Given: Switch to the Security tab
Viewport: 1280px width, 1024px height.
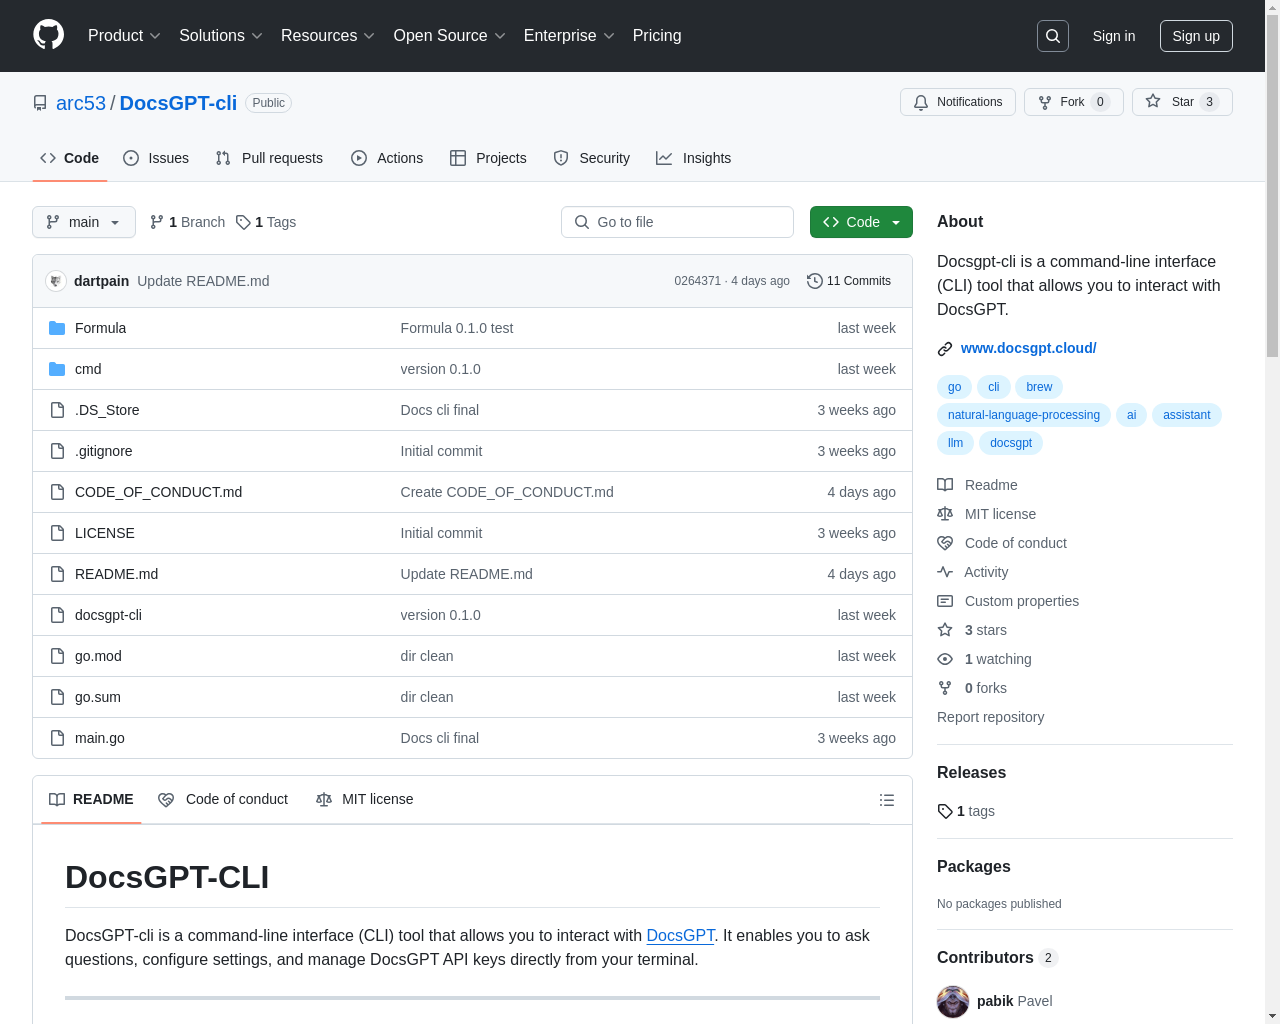Looking at the screenshot, I should click(x=592, y=158).
